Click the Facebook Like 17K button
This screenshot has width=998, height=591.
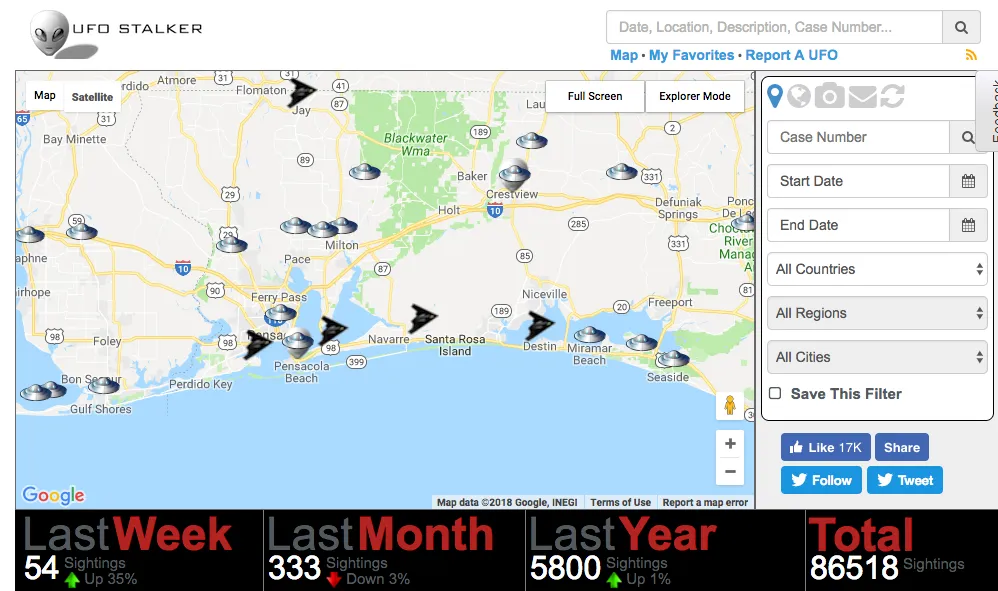(826, 447)
